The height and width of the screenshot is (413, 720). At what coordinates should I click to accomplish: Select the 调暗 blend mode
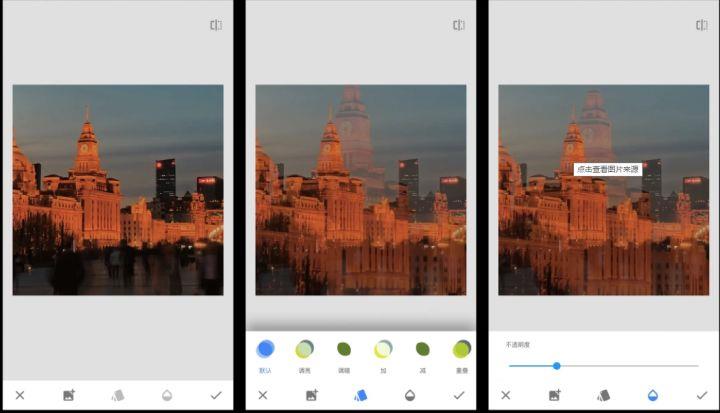(344, 349)
